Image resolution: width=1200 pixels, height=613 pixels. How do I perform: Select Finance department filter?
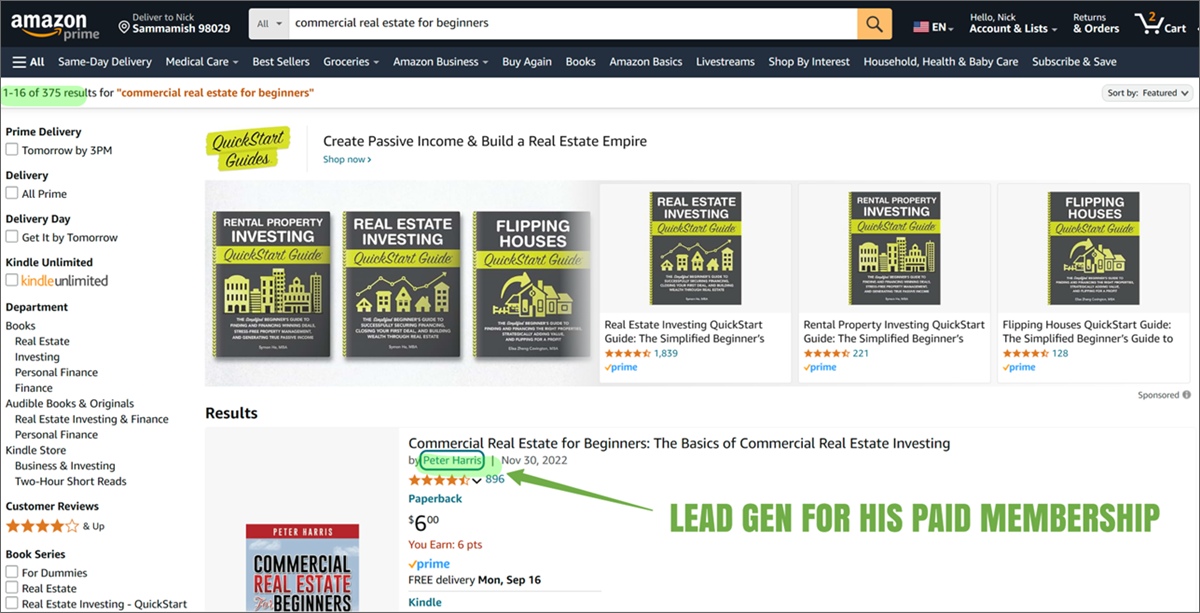click(34, 388)
